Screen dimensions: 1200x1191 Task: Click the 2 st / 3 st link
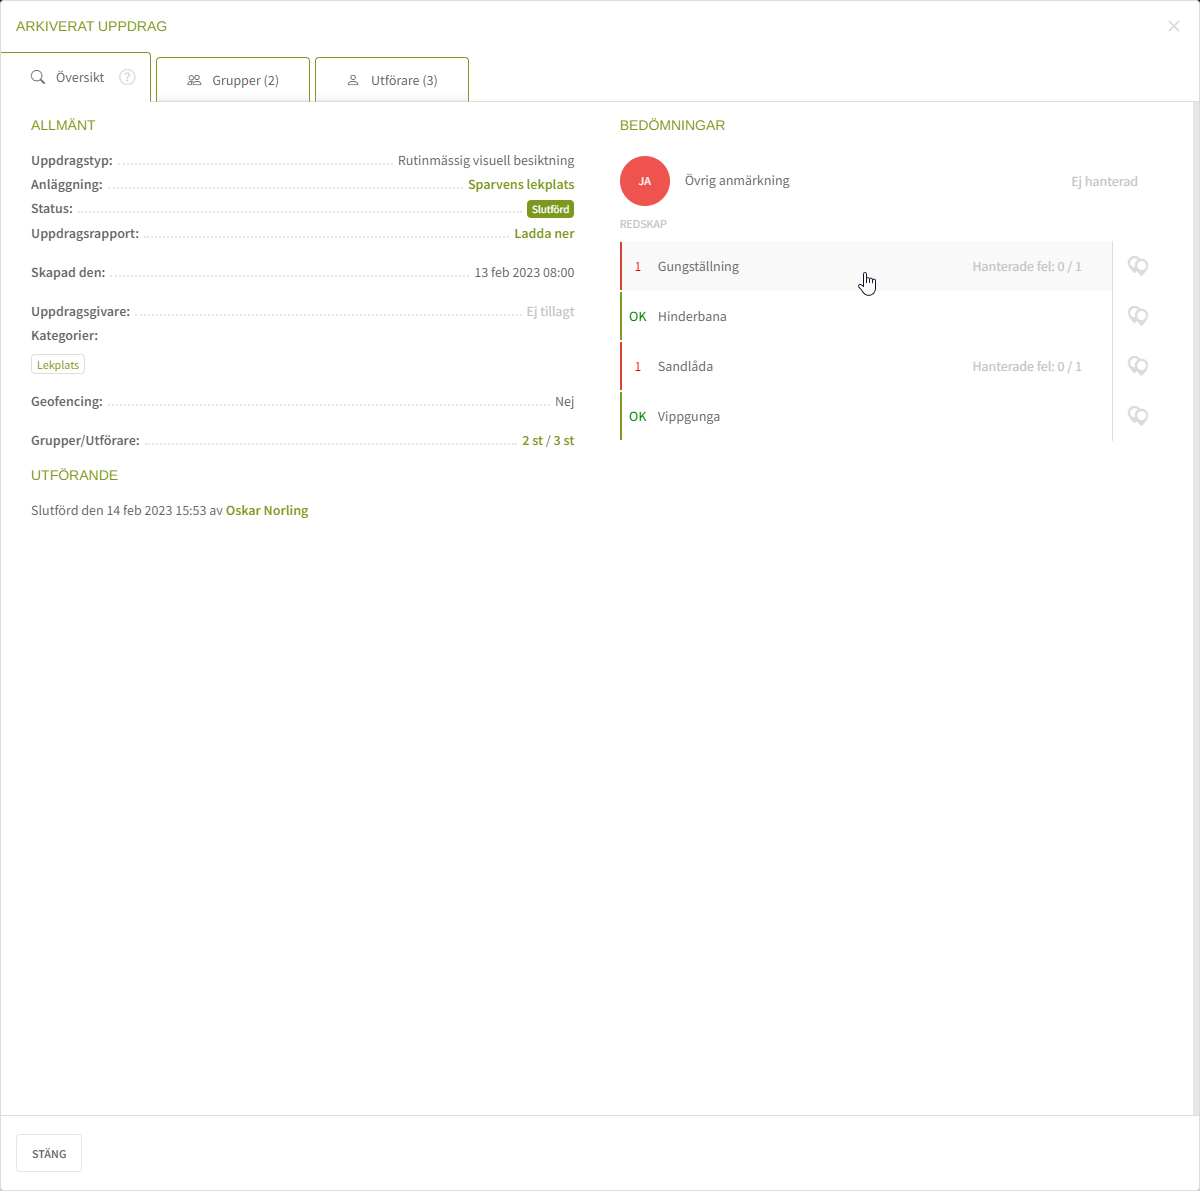coord(548,440)
